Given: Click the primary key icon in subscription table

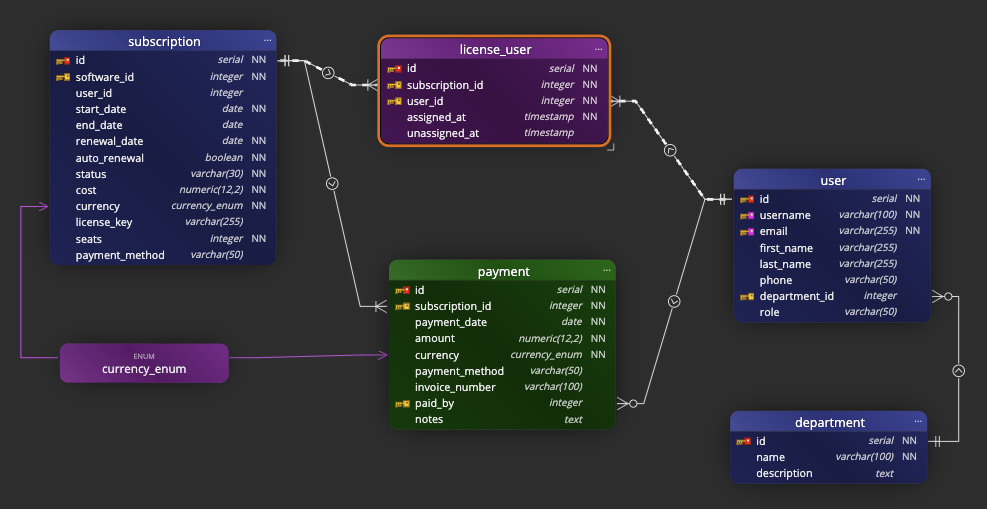Looking at the screenshot, I should click(x=62, y=61).
